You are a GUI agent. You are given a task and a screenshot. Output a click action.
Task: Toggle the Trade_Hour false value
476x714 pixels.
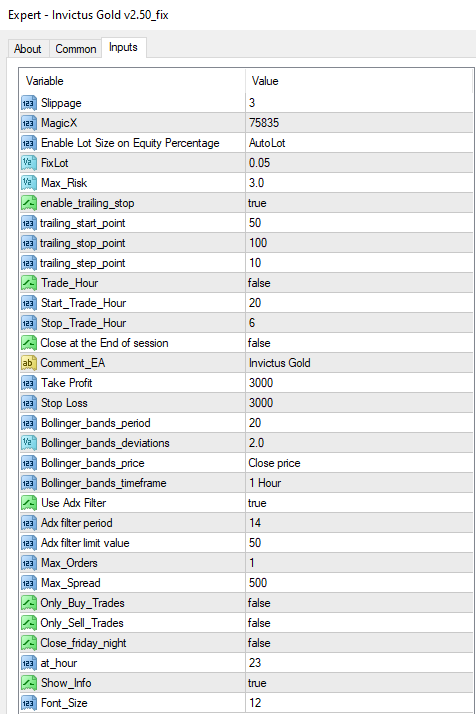(359, 283)
